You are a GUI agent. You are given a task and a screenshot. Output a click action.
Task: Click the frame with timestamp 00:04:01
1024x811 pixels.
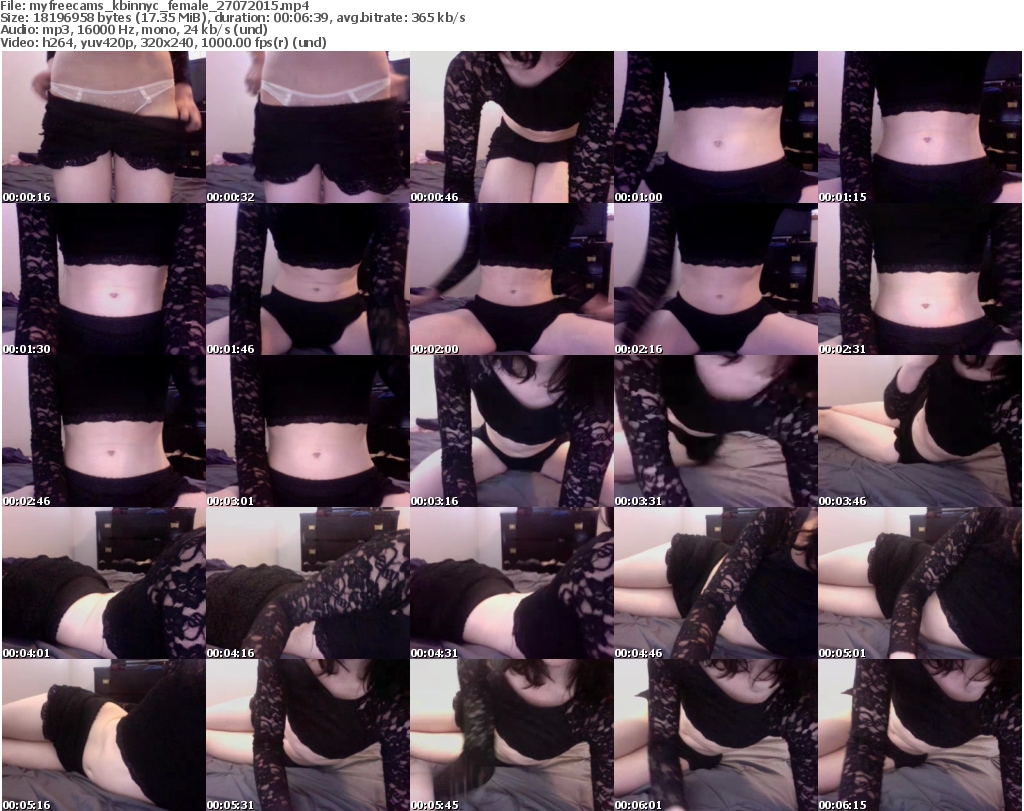click(104, 584)
